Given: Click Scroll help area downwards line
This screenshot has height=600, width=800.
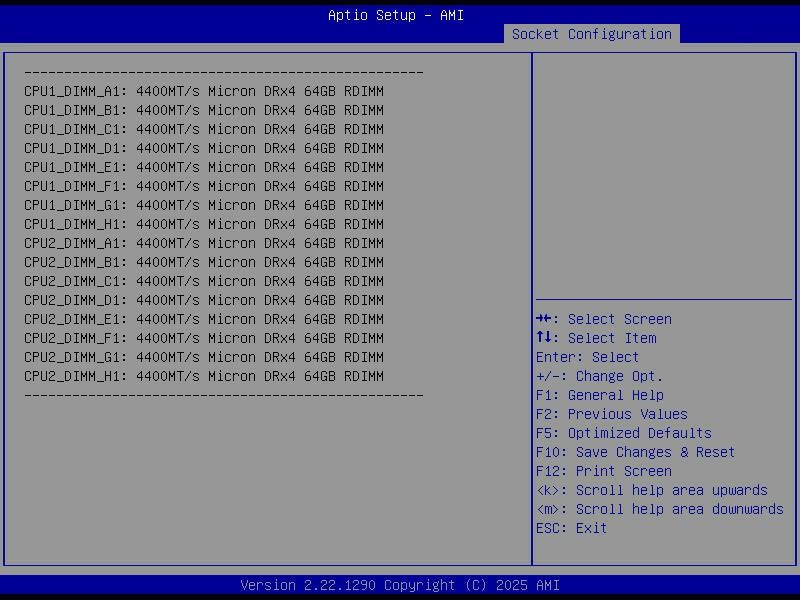Looking at the screenshot, I should [660, 509].
